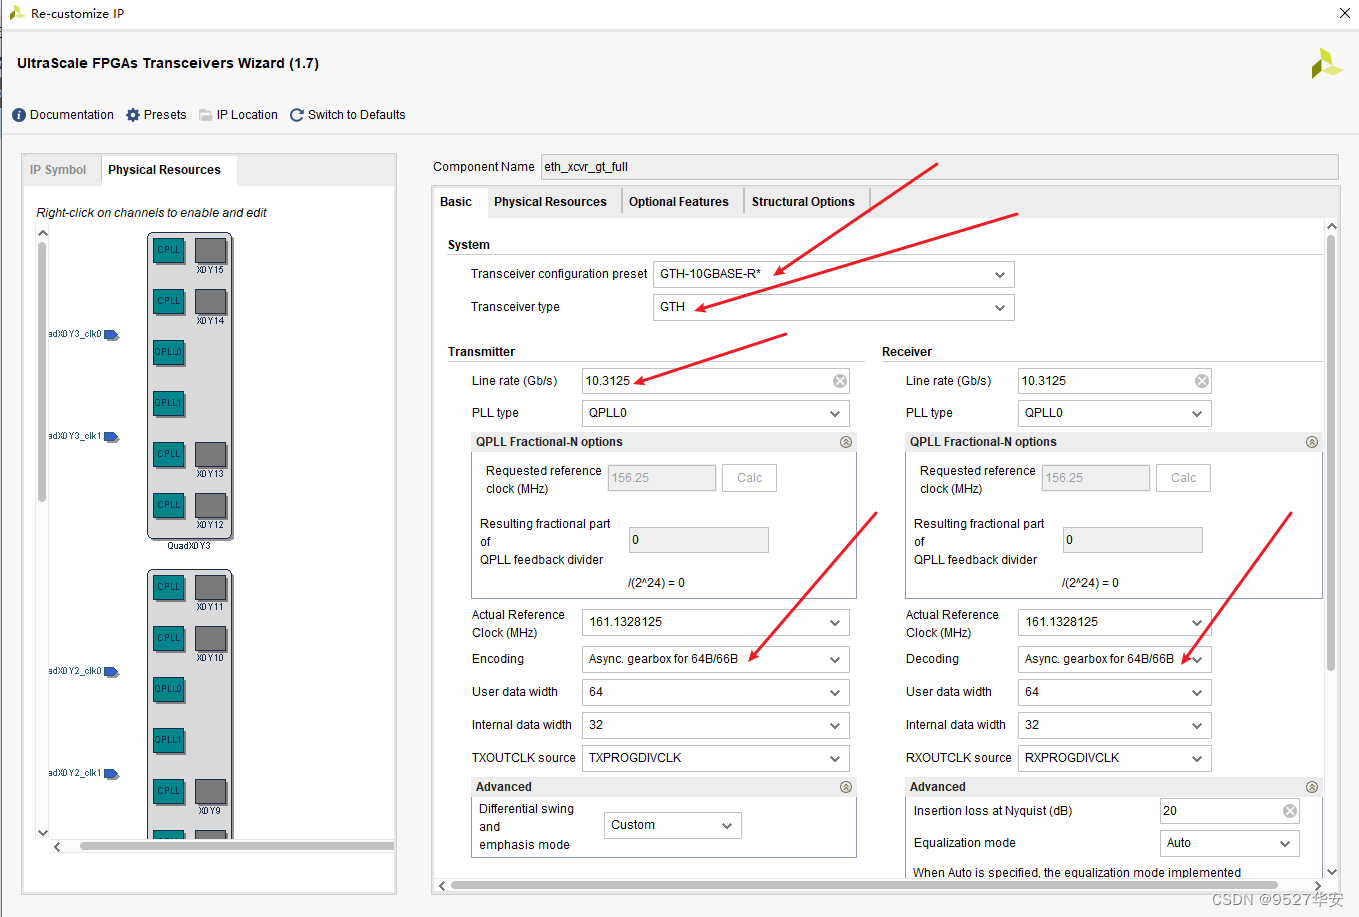Image resolution: width=1359 pixels, height=917 pixels.
Task: Open the Documentation info icon
Action: tap(19, 115)
